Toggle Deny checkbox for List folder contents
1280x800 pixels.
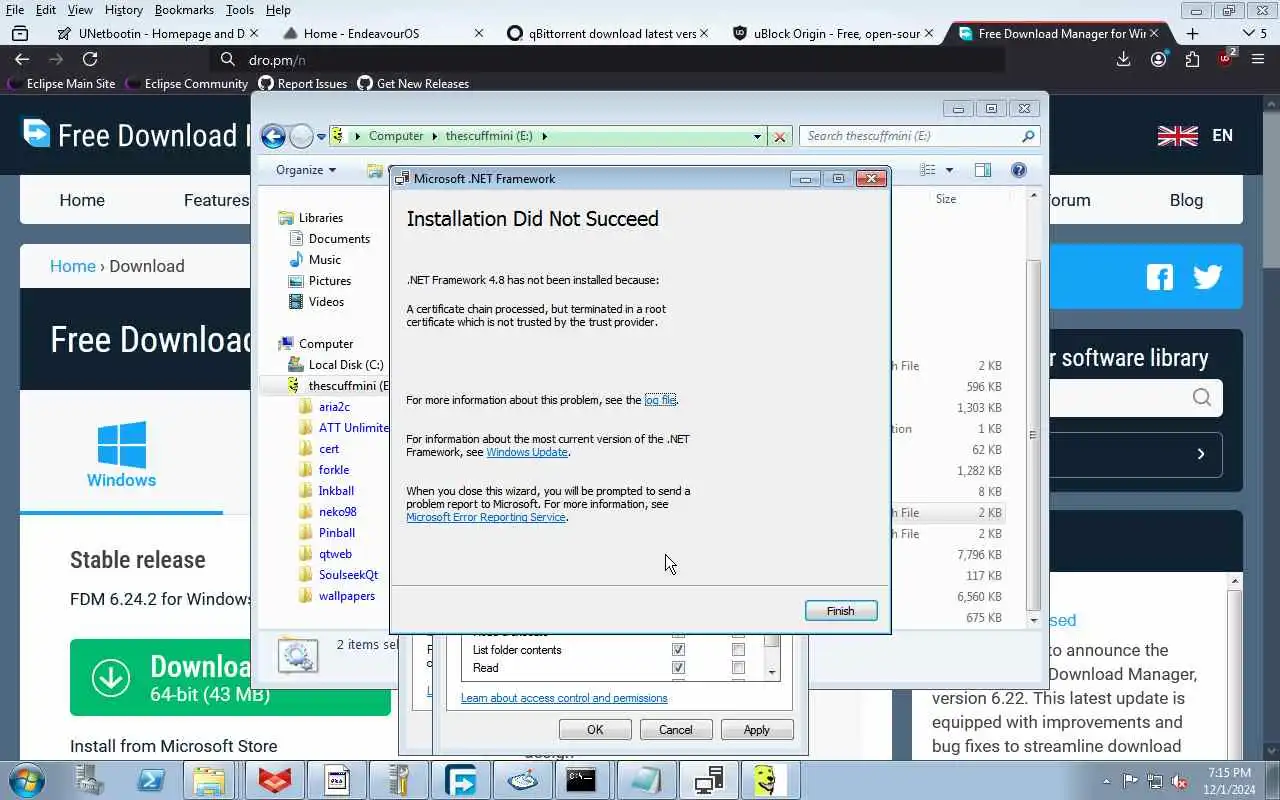738,650
